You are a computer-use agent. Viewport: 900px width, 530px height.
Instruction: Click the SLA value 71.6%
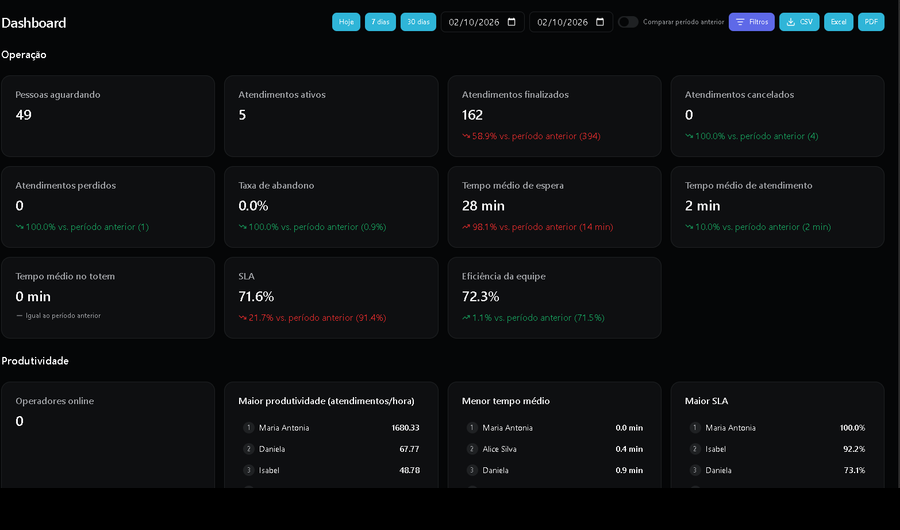click(x=256, y=296)
